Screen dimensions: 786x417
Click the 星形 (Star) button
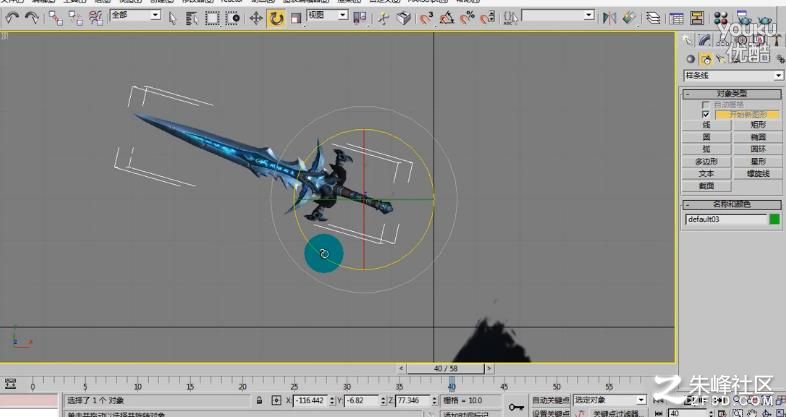(x=758, y=161)
